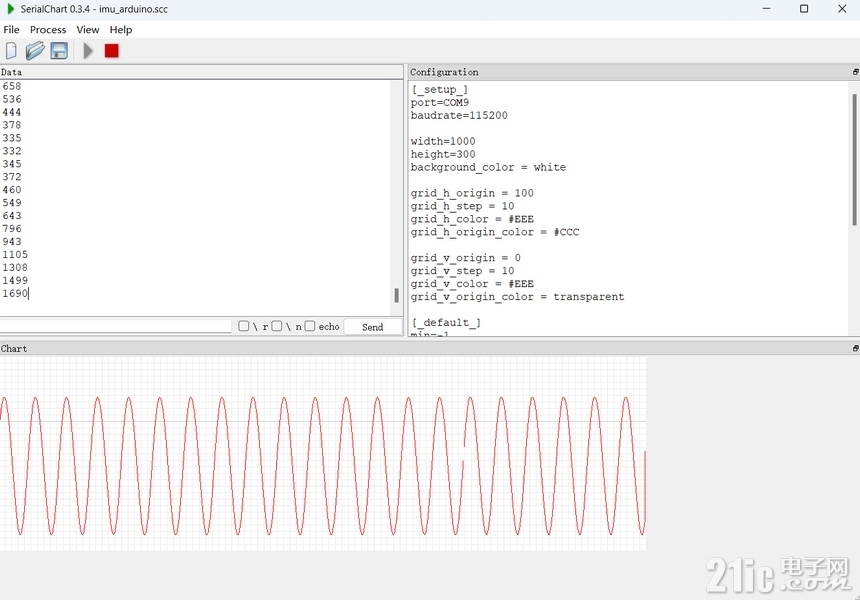Click the 'width=1000' configuration line
860x600 pixels.
click(443, 141)
